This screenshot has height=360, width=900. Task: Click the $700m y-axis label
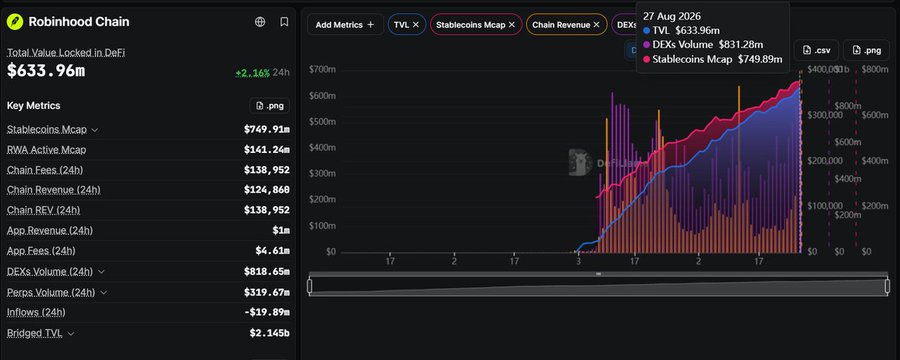[x=322, y=69]
